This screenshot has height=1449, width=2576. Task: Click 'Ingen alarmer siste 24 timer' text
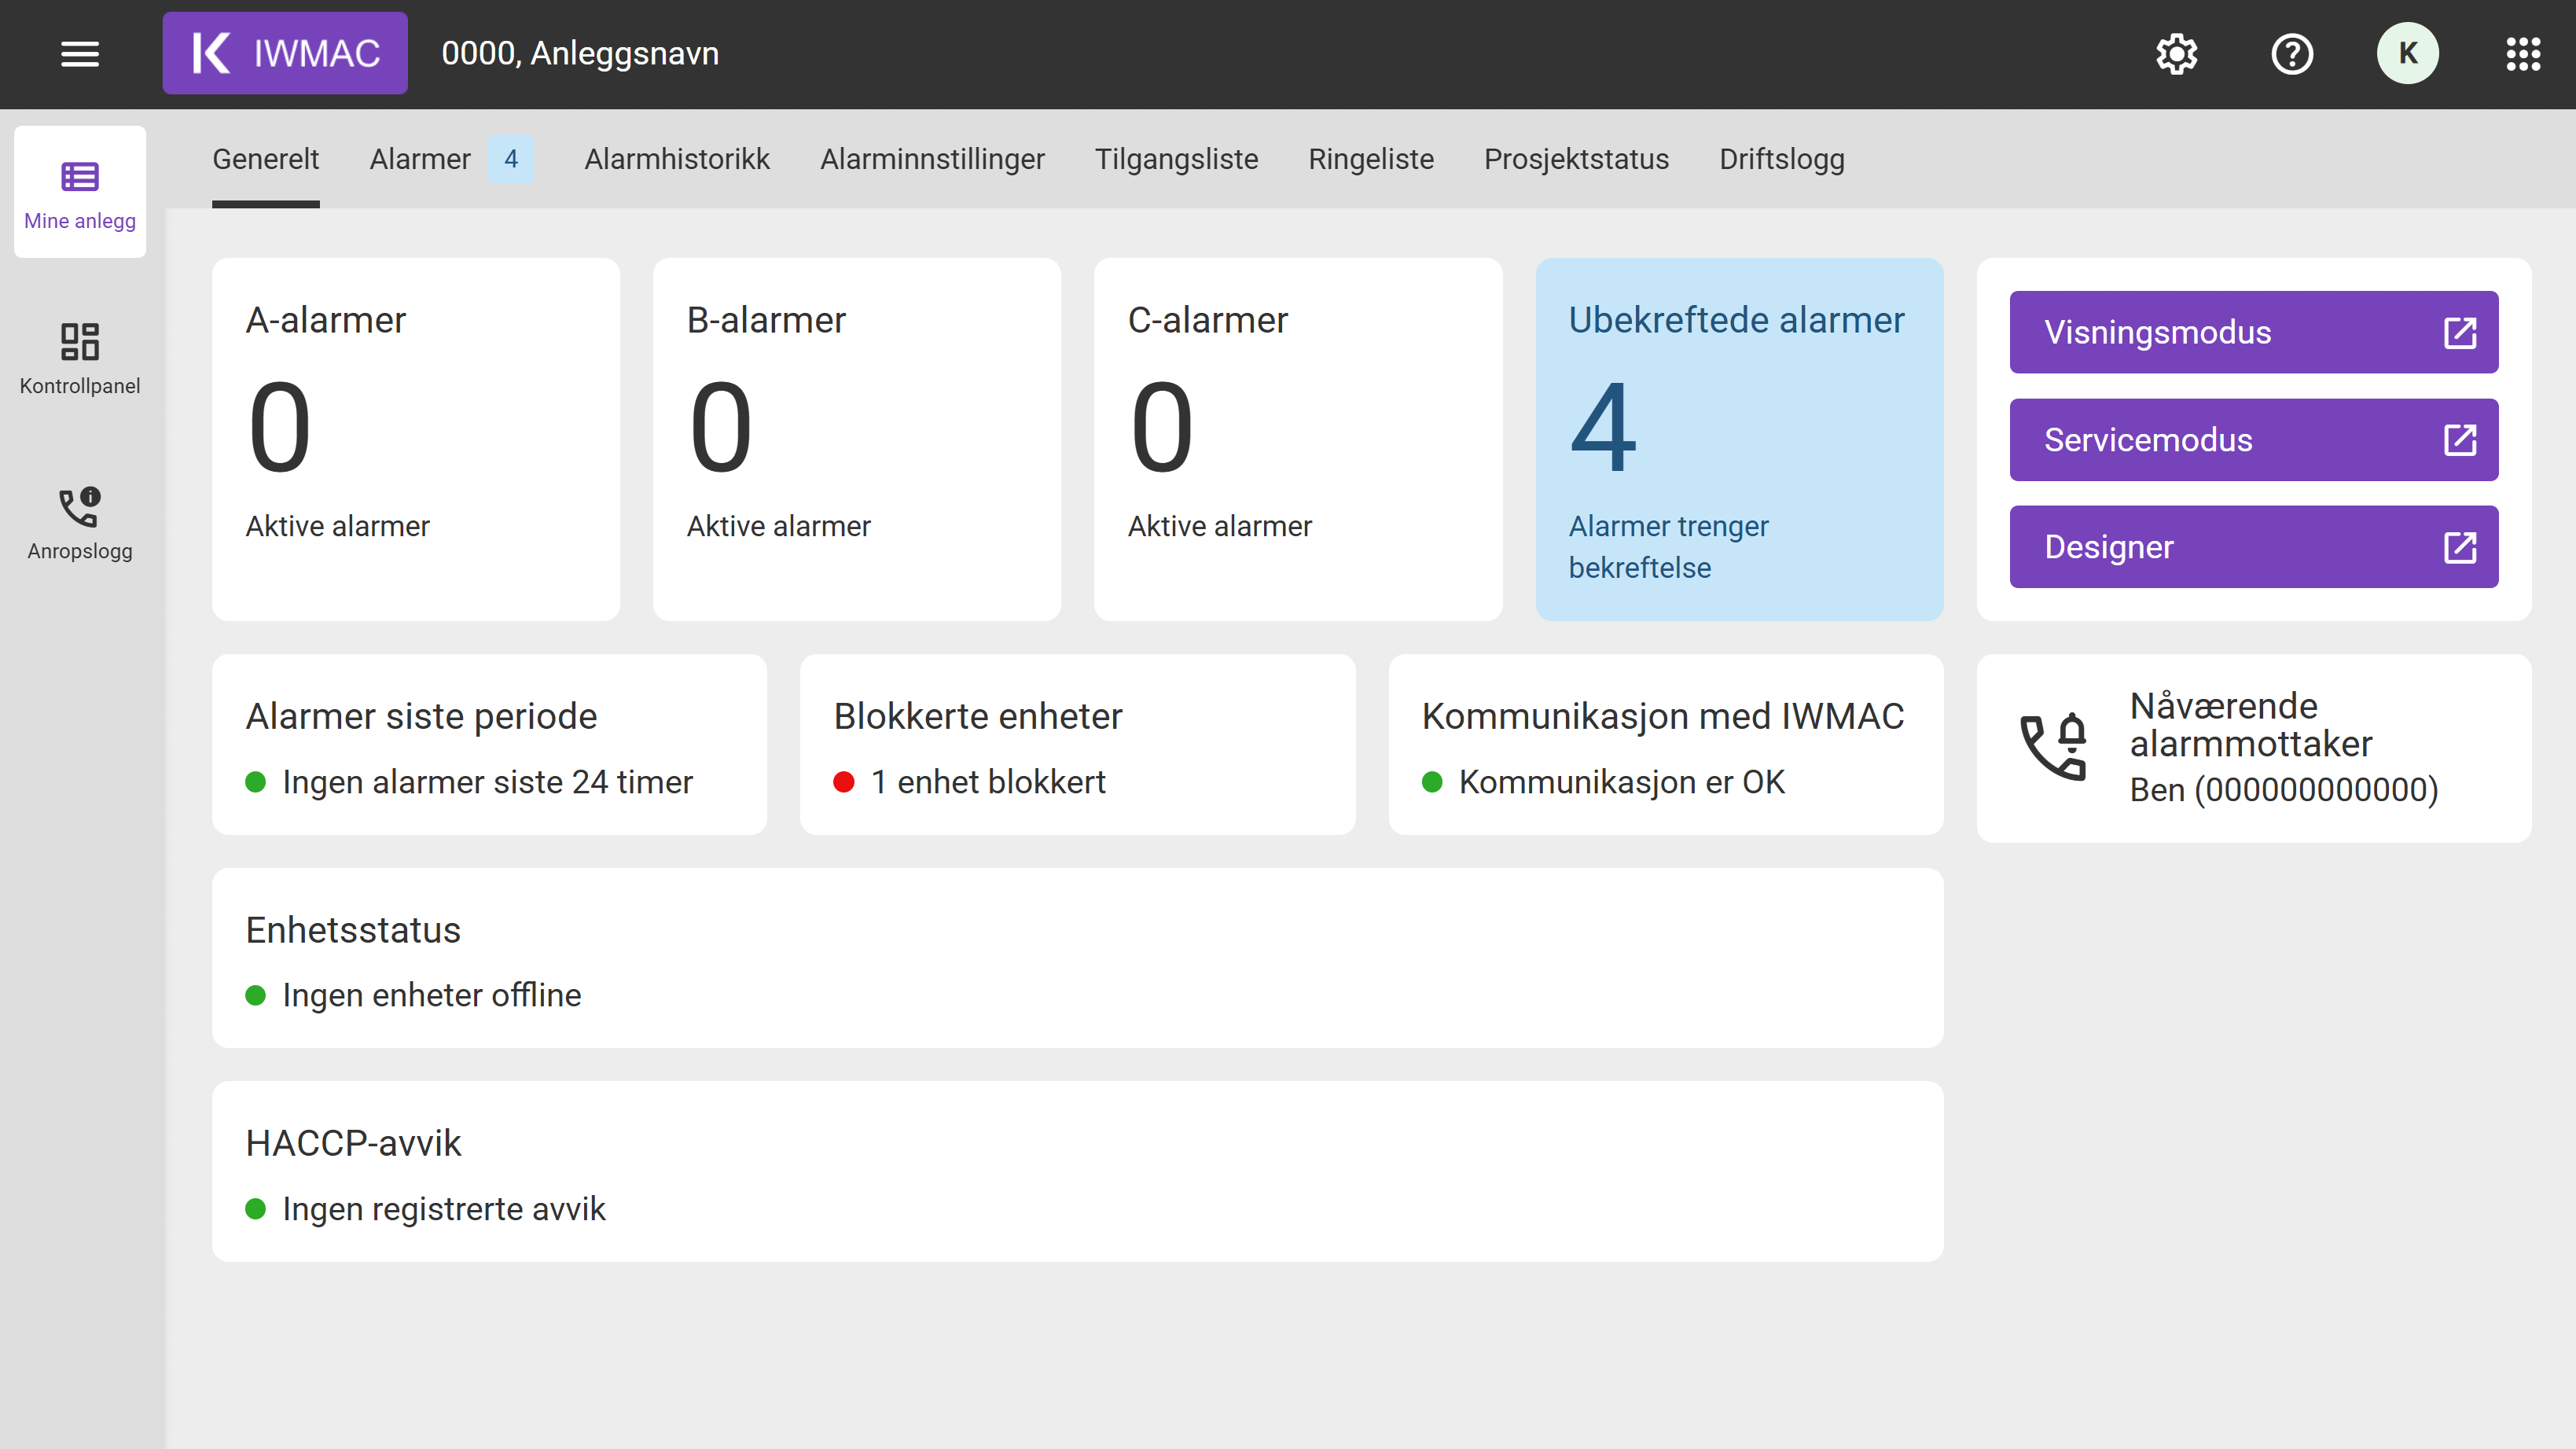[487, 782]
